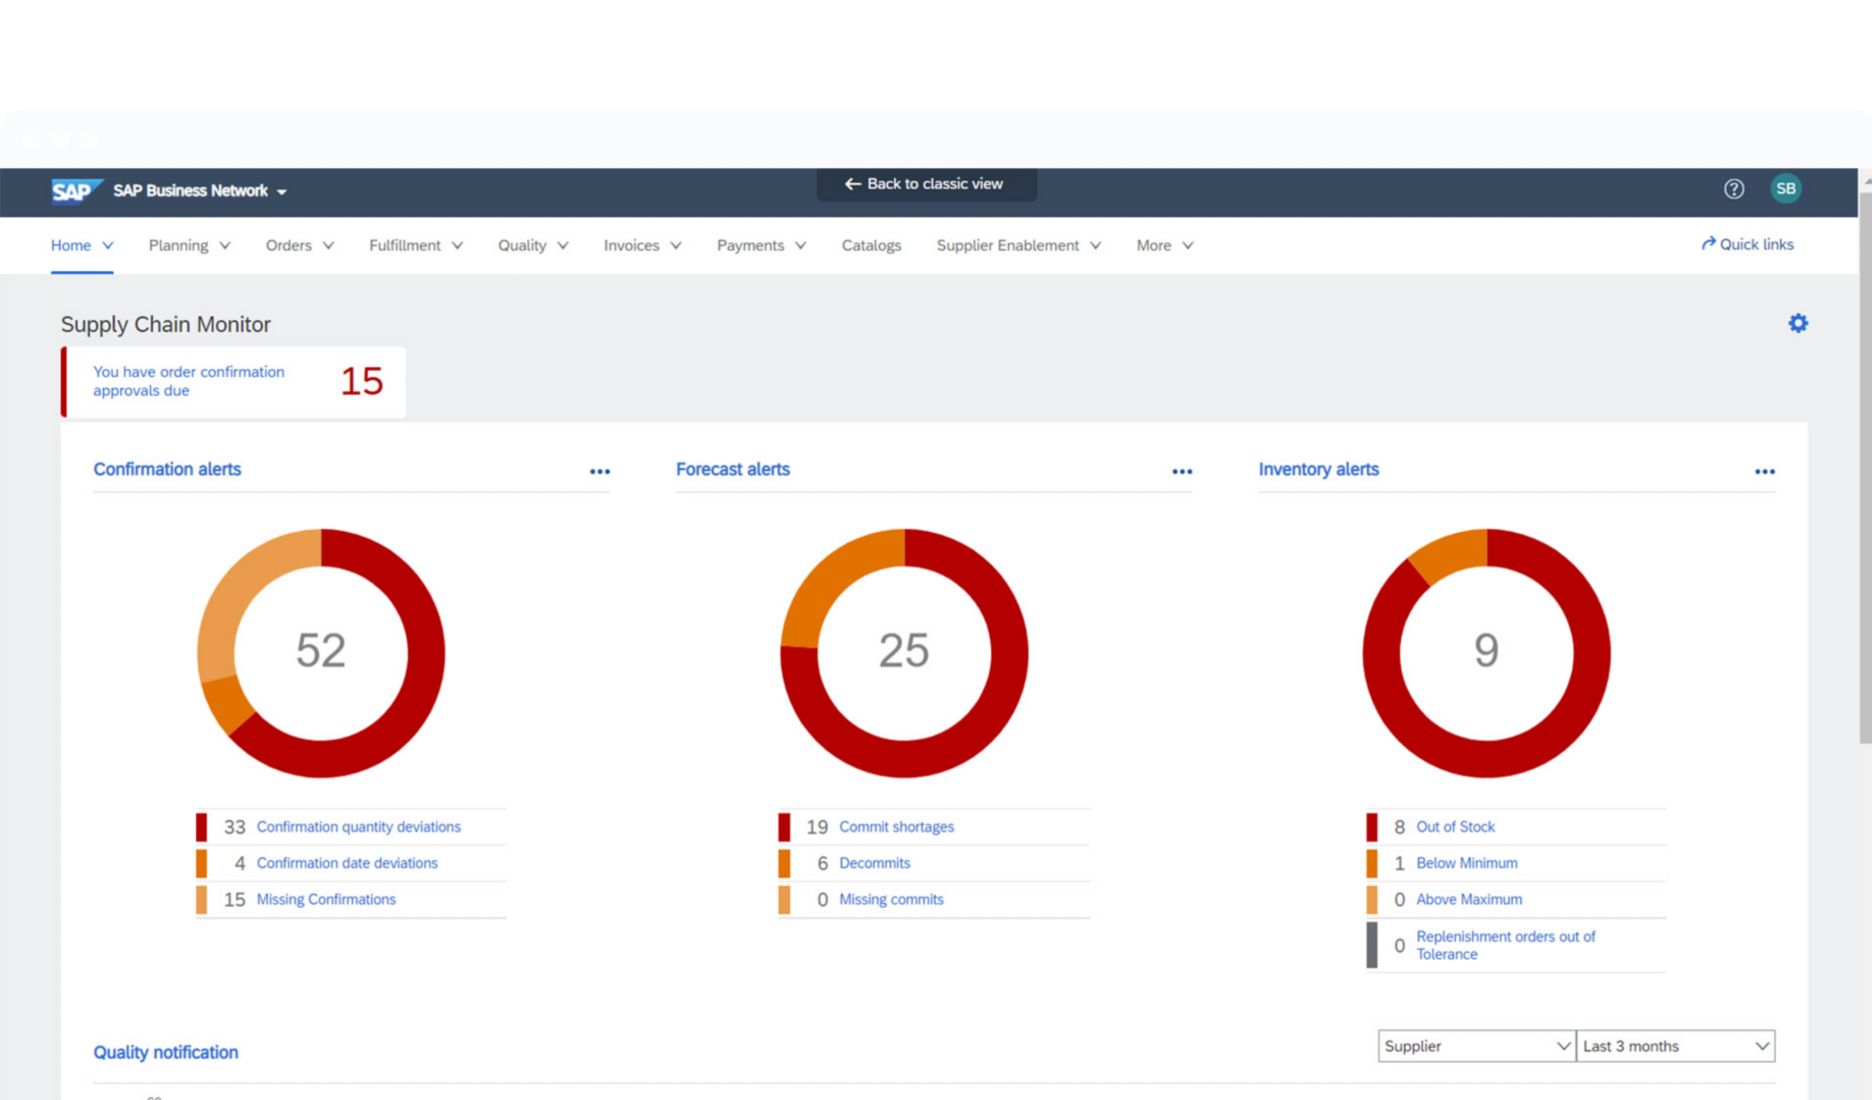Click the SAP logo icon
The image size is (1872, 1100).
75,190
